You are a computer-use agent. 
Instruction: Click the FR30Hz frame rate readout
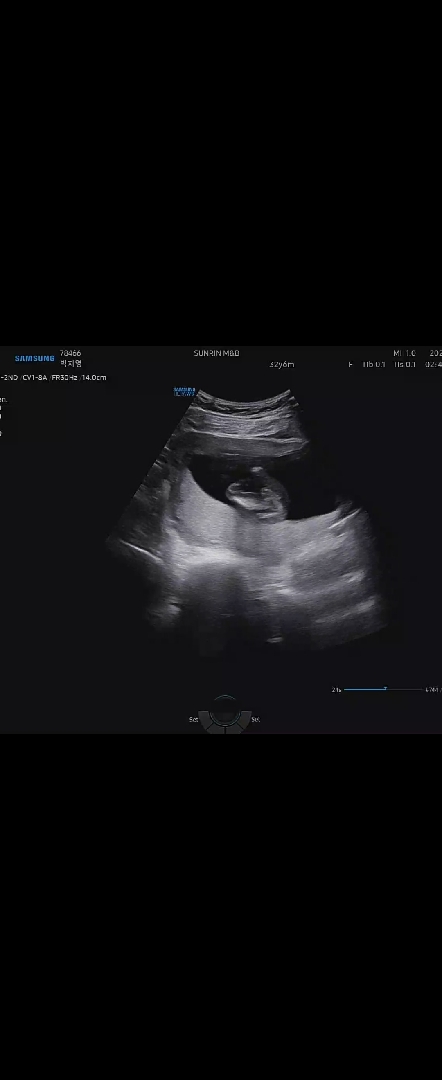pos(65,377)
